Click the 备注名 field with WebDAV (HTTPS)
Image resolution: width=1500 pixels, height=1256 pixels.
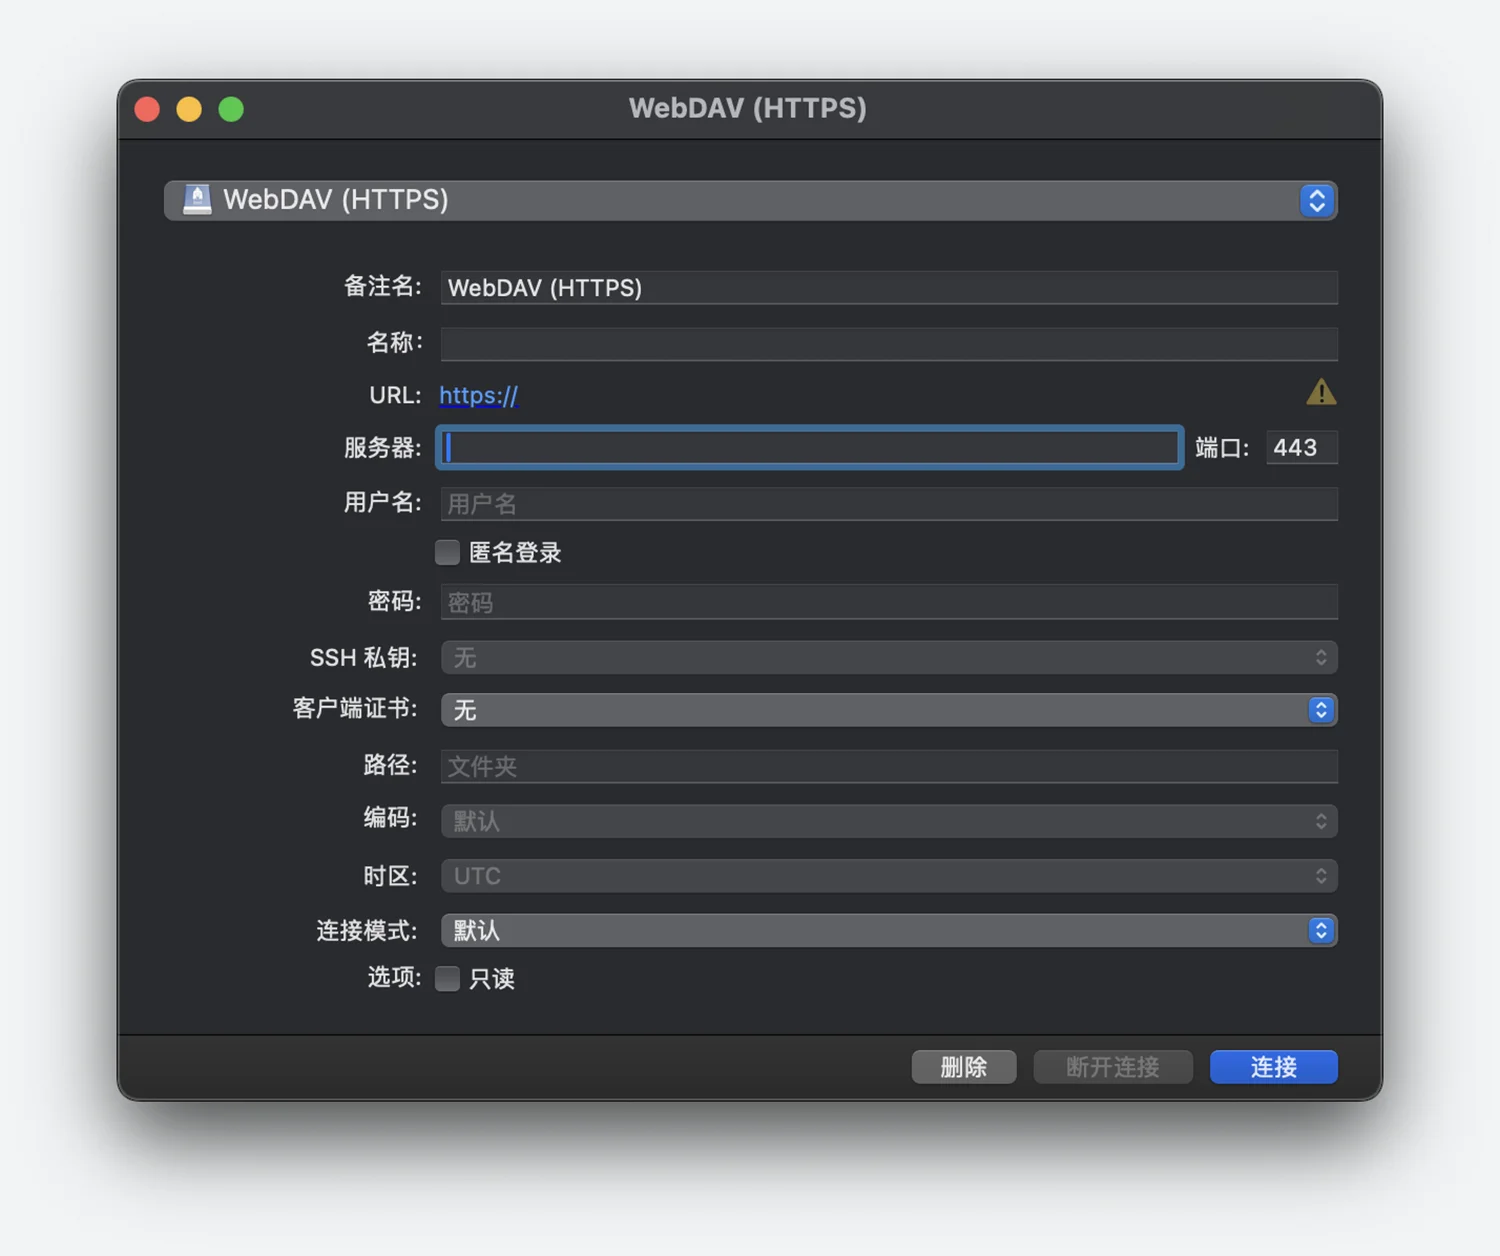point(889,287)
